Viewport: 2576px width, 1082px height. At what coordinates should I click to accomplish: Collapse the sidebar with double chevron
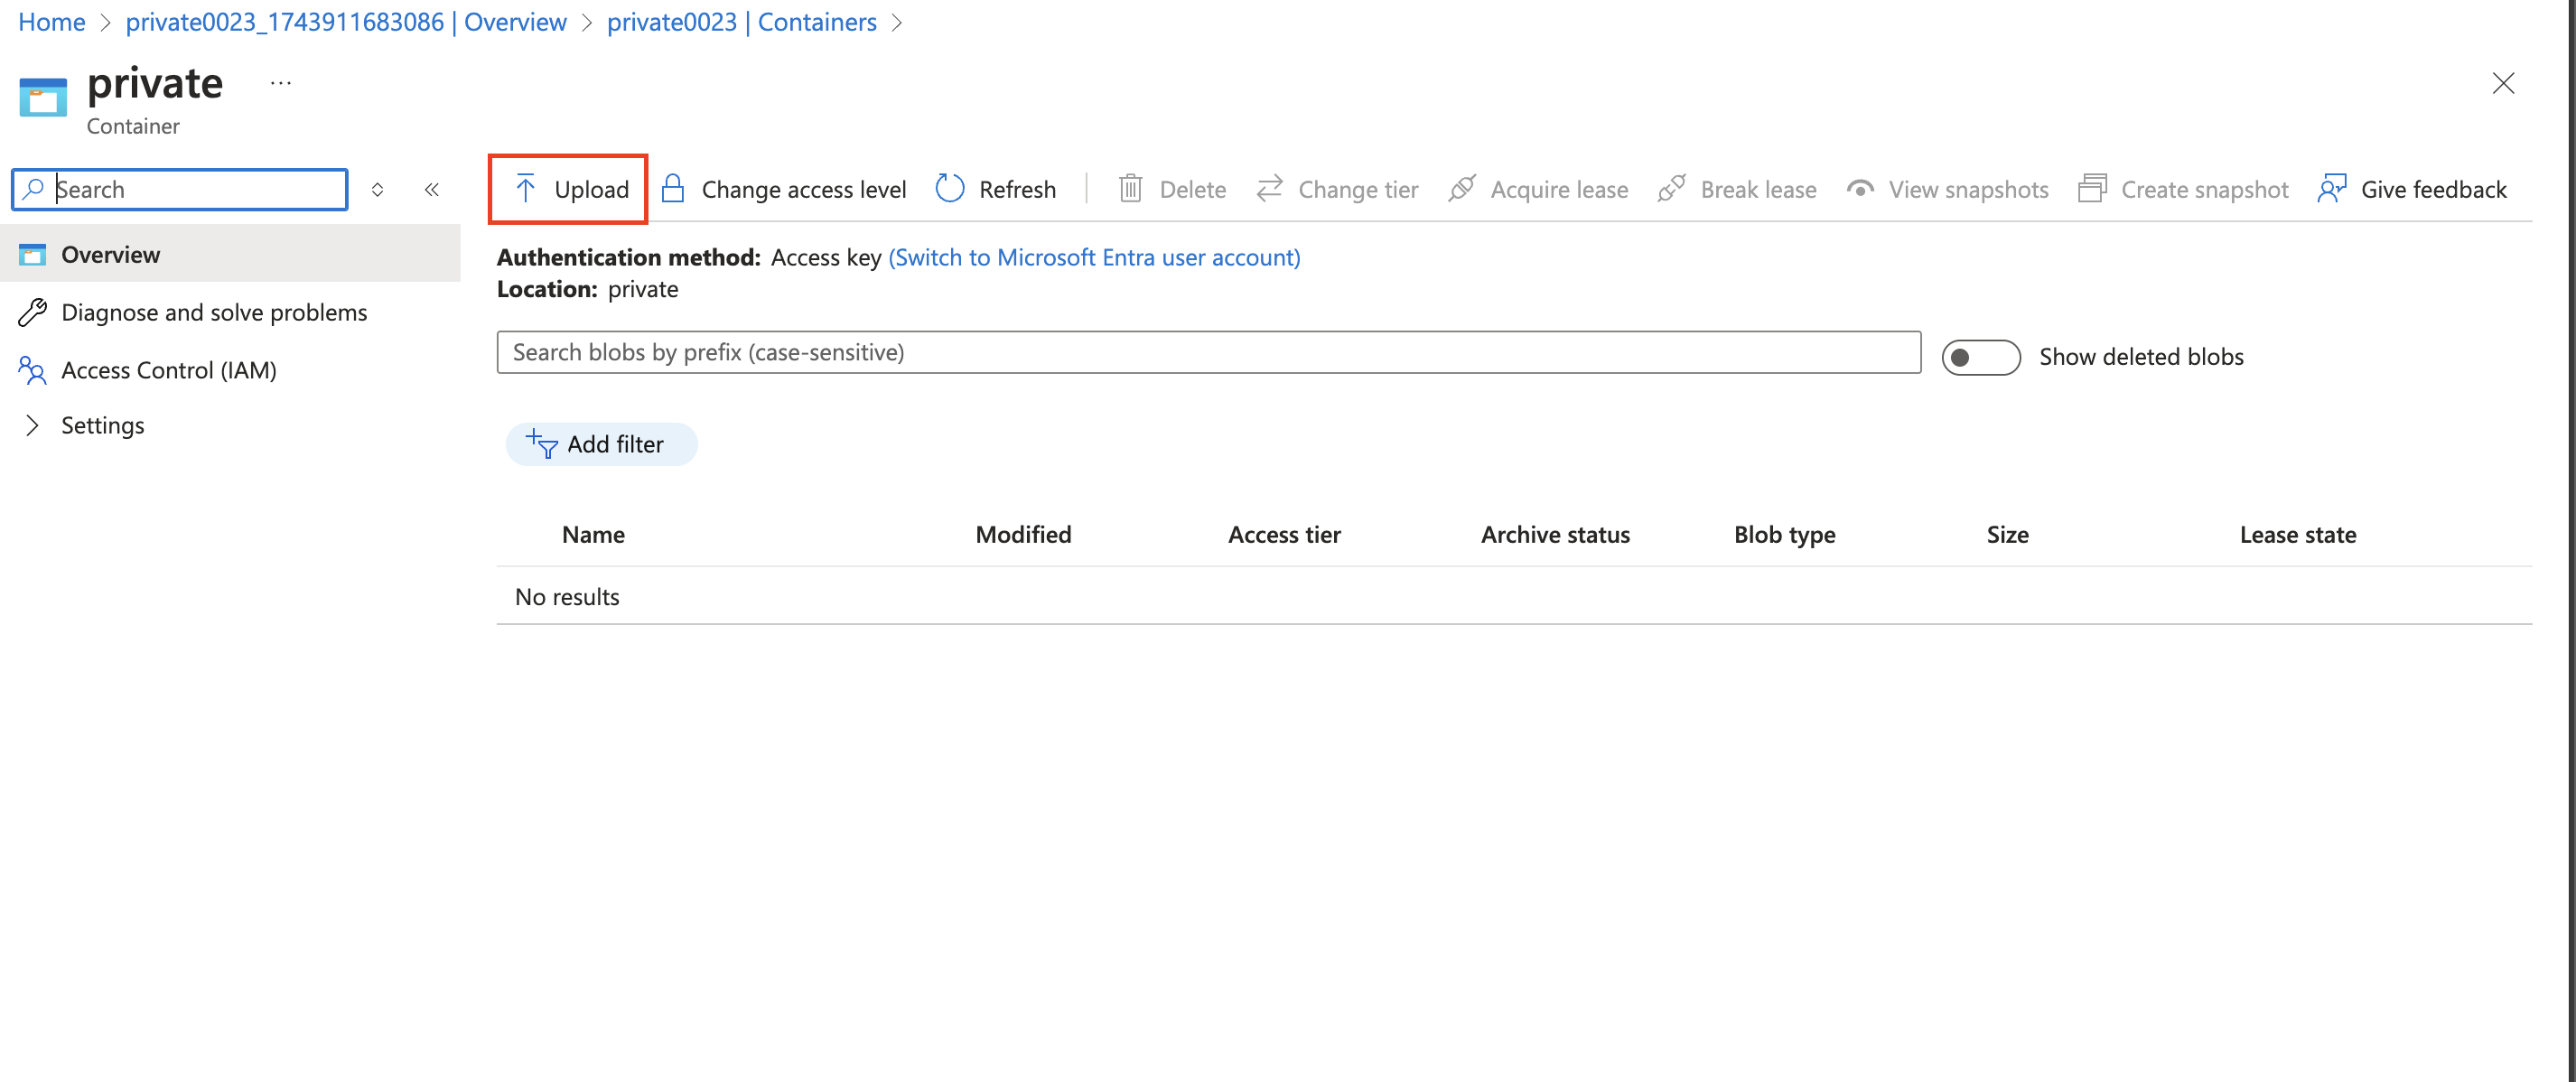(x=431, y=189)
